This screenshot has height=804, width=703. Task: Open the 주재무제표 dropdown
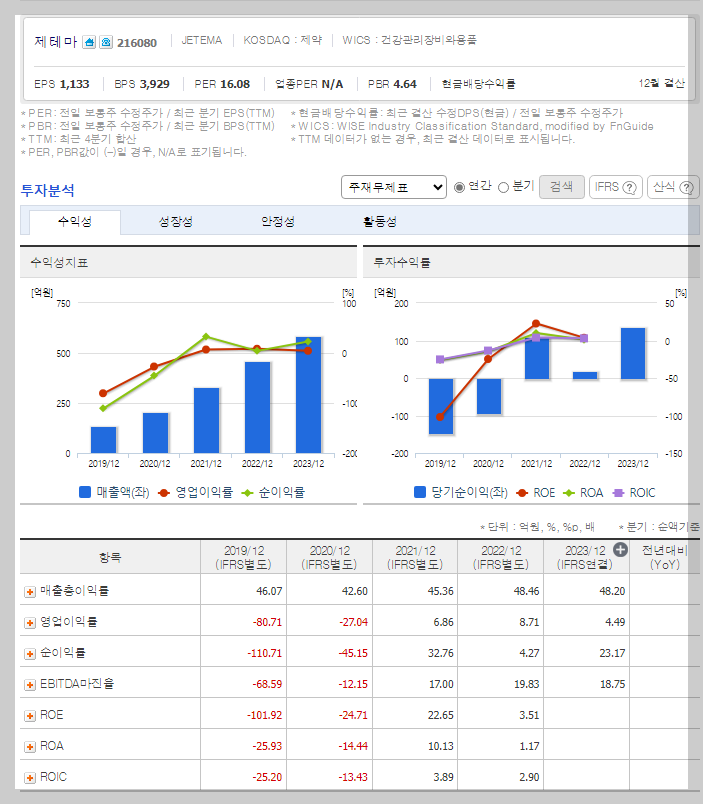pos(394,187)
